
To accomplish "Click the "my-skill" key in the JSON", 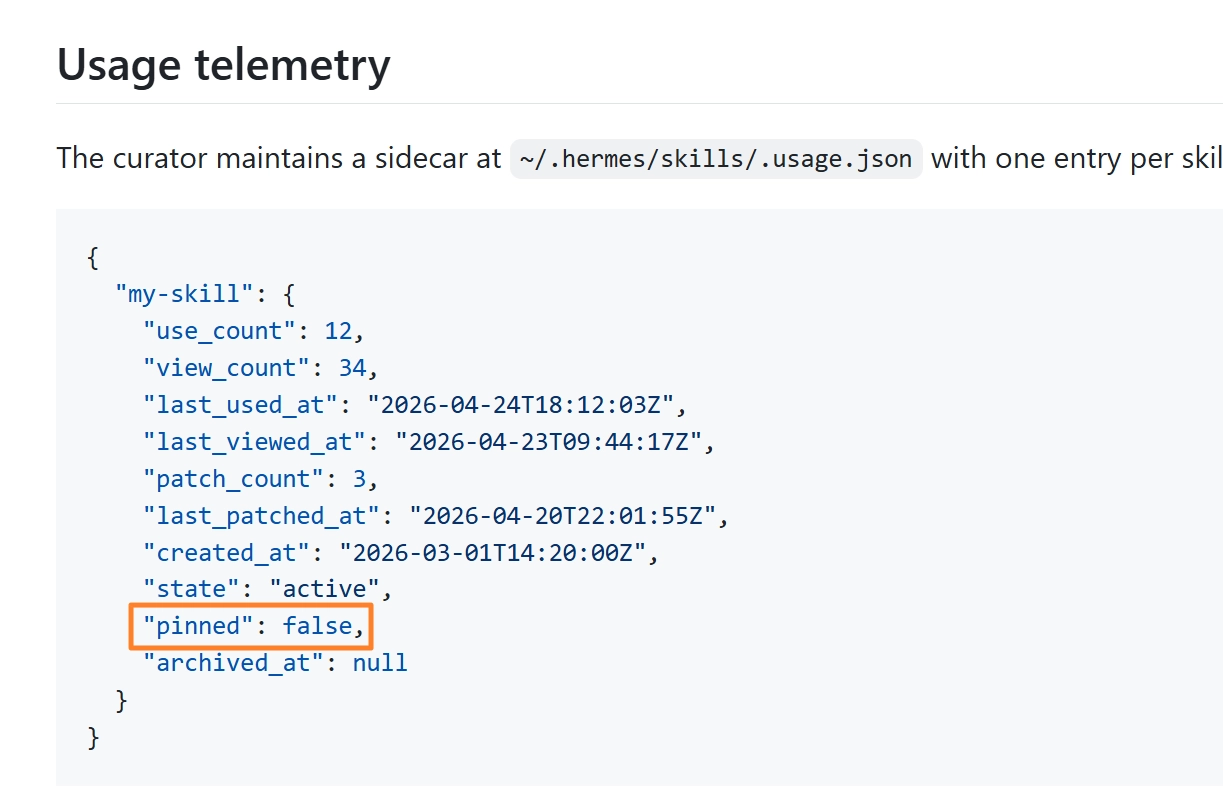I will point(185,294).
